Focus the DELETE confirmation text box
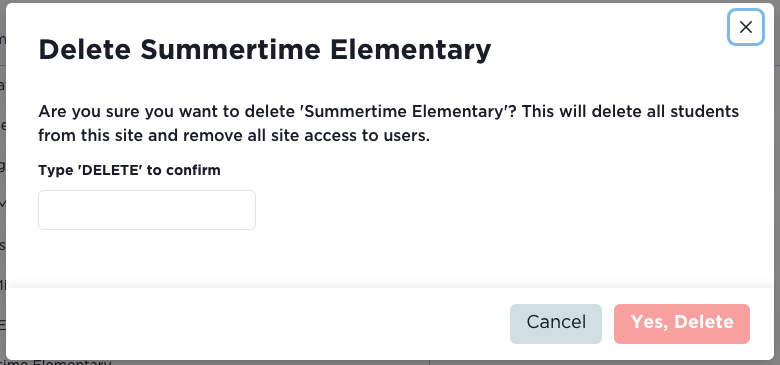This screenshot has width=780, height=365. click(147, 210)
